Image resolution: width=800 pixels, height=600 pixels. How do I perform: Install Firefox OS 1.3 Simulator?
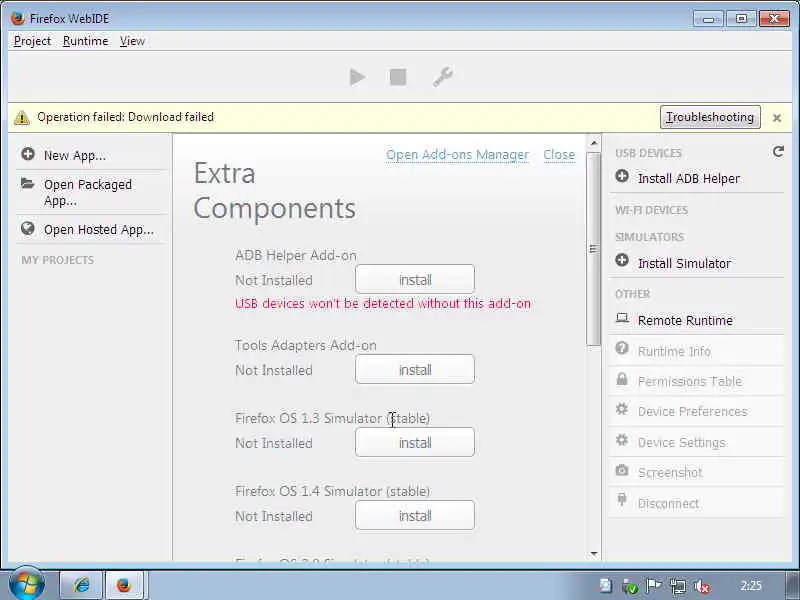coord(415,442)
